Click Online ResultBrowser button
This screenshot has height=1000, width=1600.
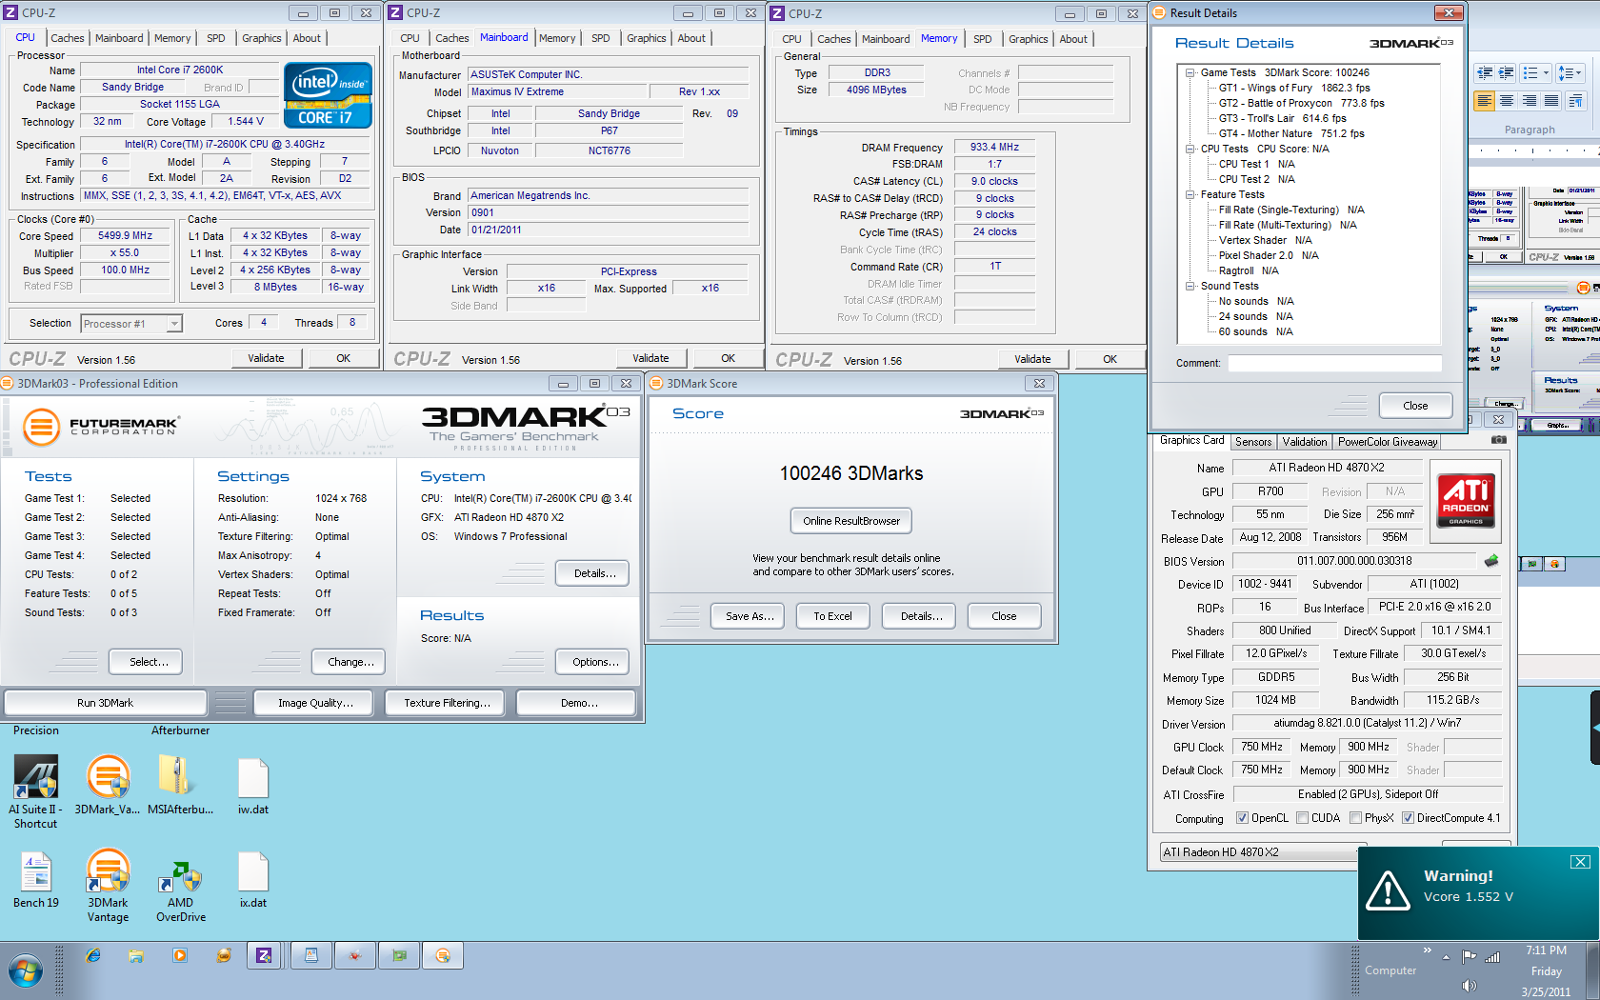pos(851,521)
